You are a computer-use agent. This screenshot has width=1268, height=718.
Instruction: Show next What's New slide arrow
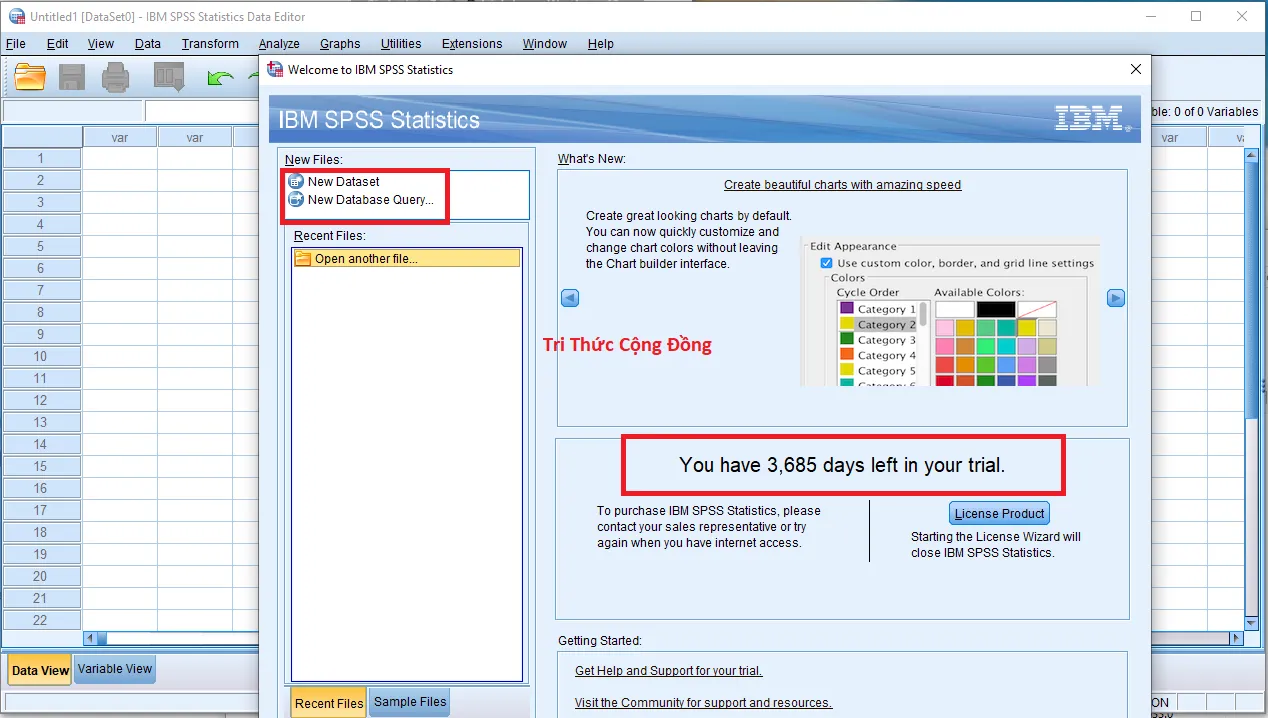(1116, 298)
